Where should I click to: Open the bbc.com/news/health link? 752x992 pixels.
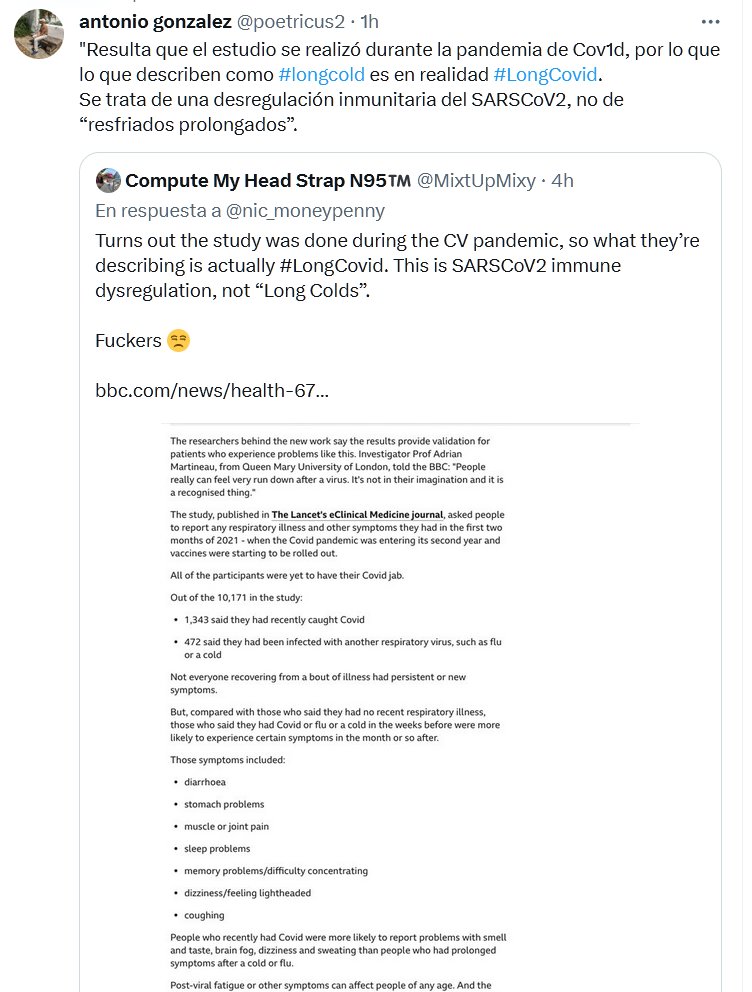click(x=211, y=390)
